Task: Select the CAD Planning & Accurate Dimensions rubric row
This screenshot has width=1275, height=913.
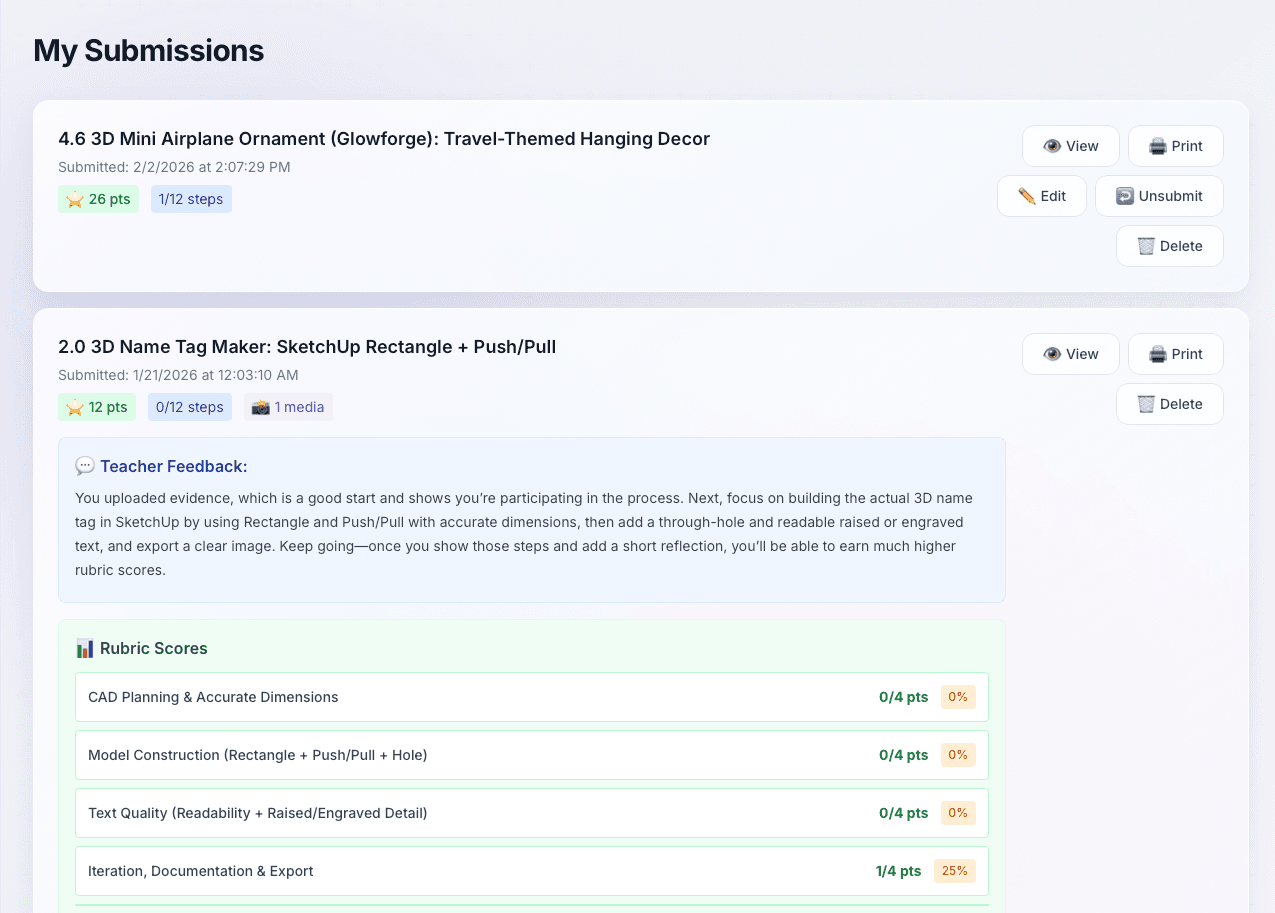Action: [532, 697]
